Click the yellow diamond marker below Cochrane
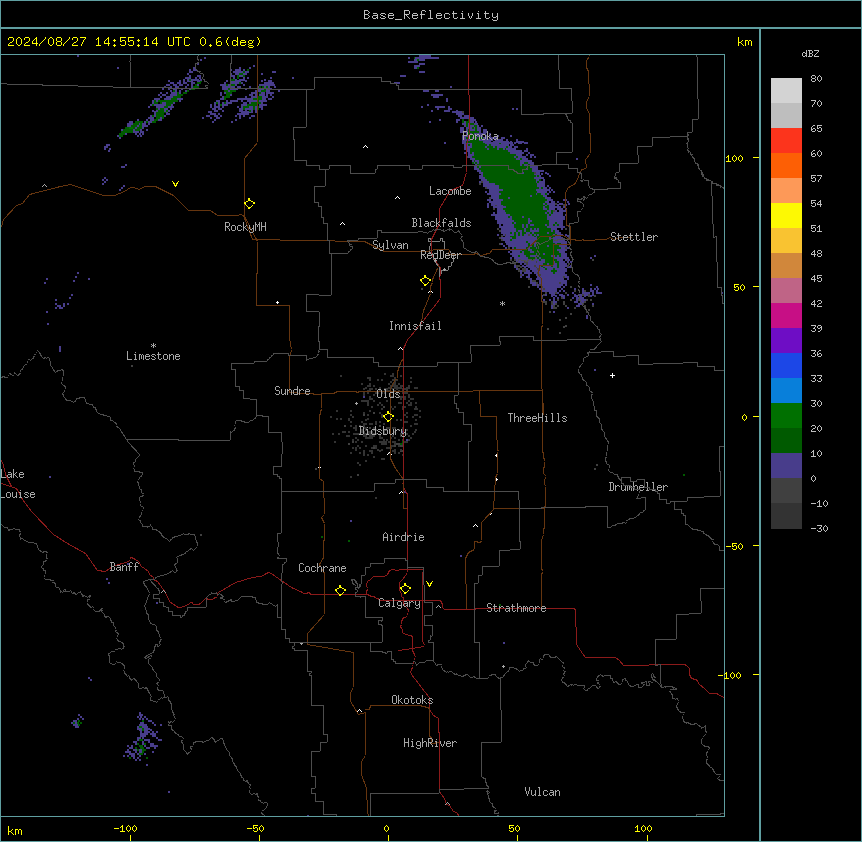This screenshot has height=842, width=862. pyautogui.click(x=340, y=590)
